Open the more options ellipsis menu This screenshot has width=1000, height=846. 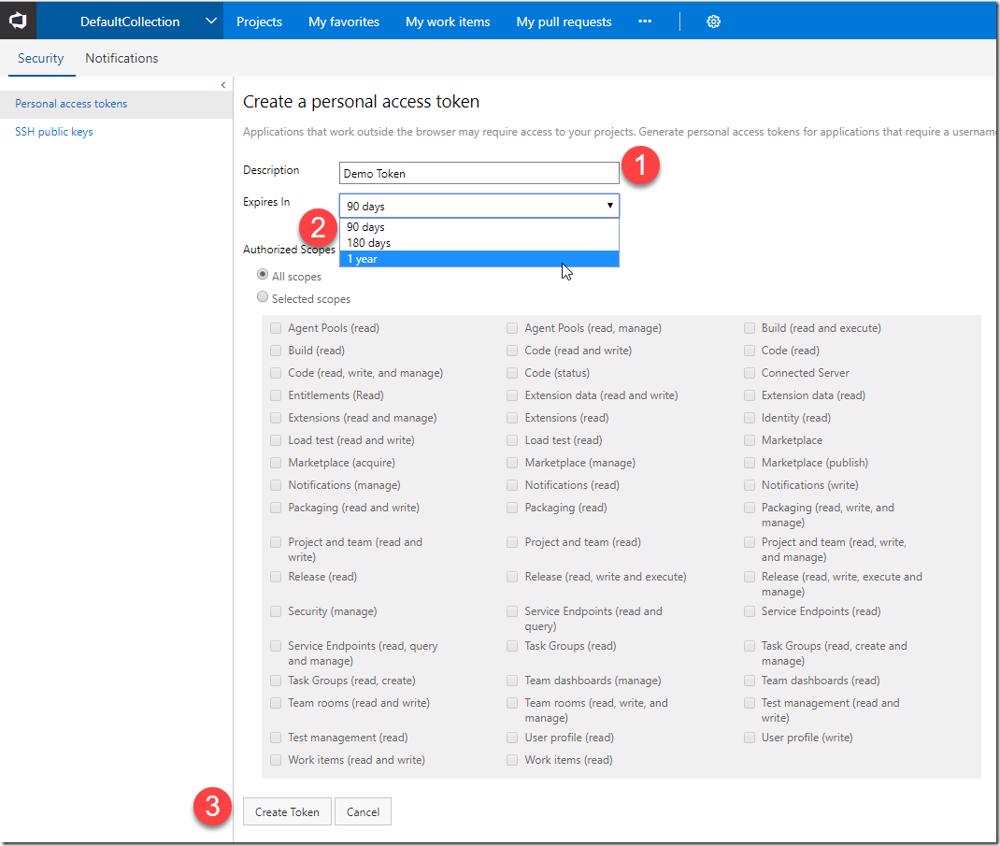645,22
